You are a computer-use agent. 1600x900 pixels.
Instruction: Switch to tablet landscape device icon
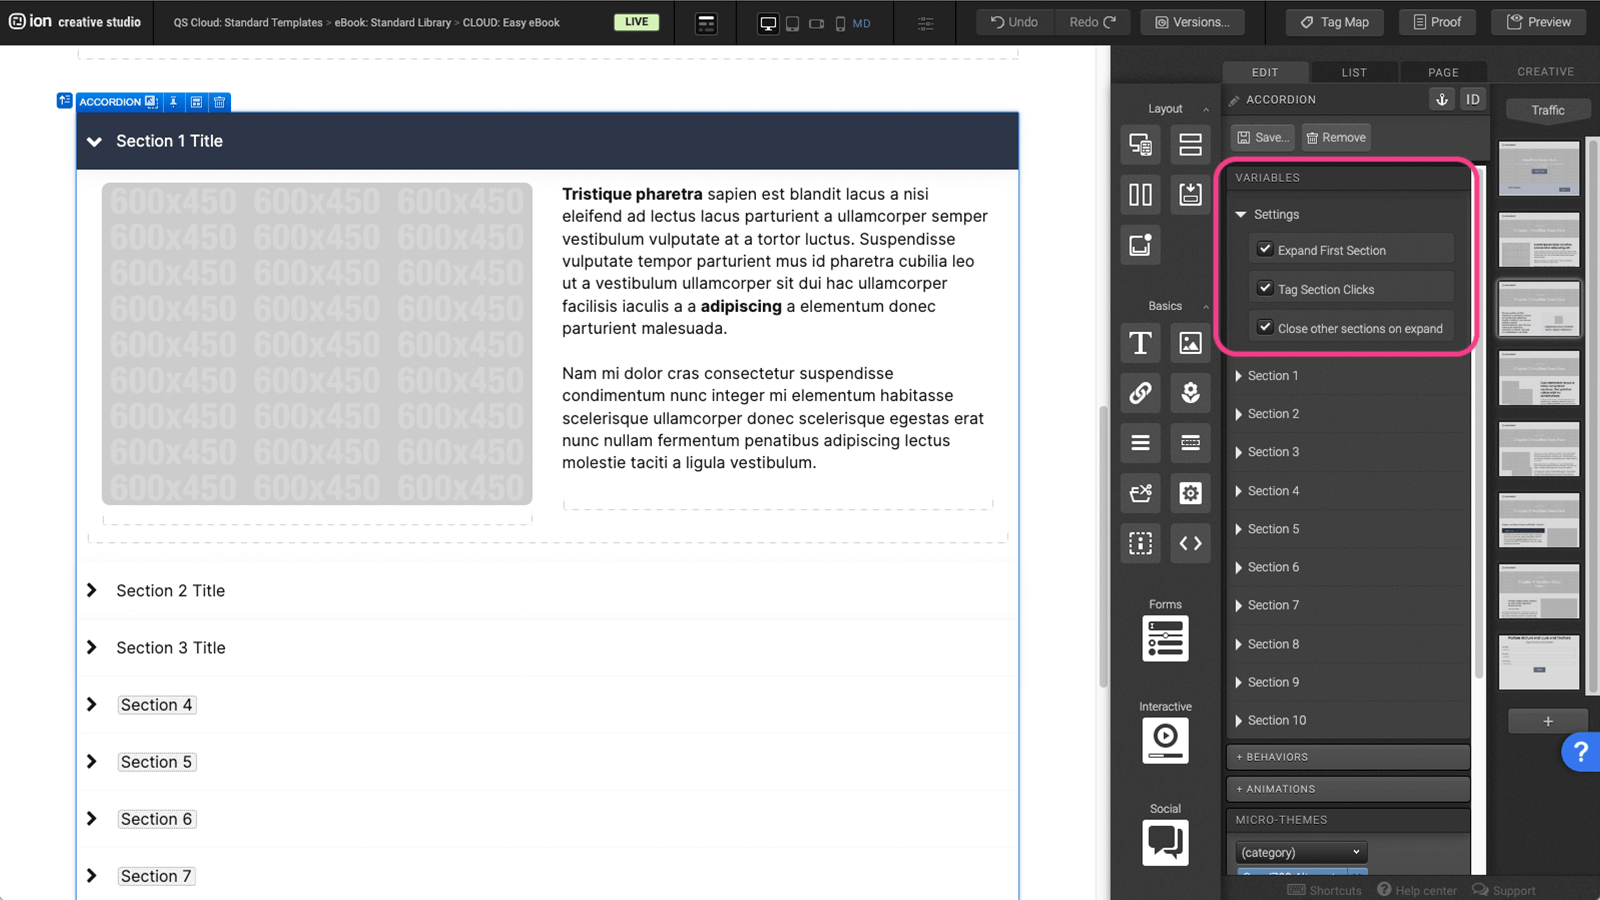816,23
